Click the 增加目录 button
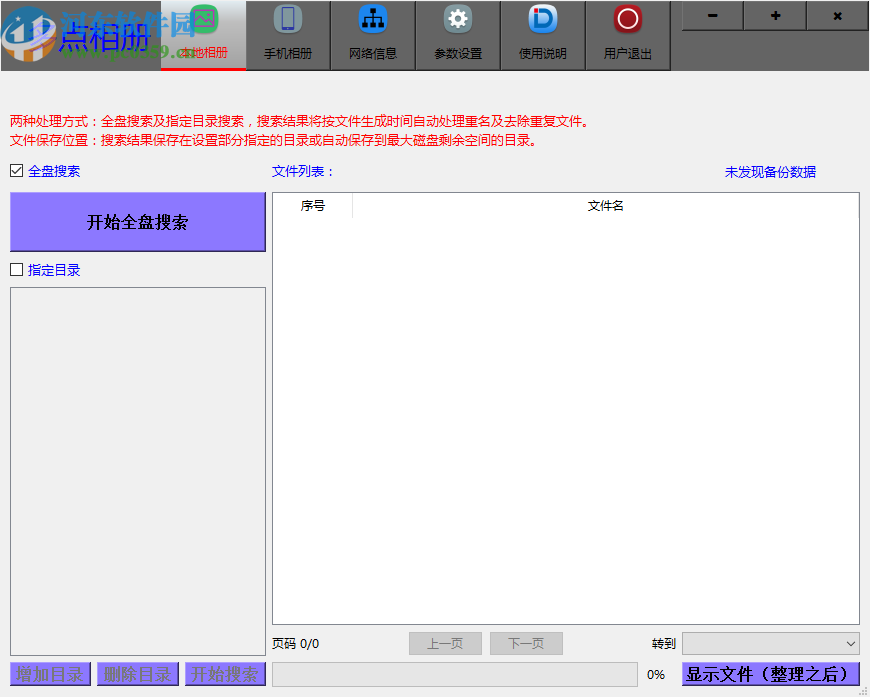 [x=50, y=674]
